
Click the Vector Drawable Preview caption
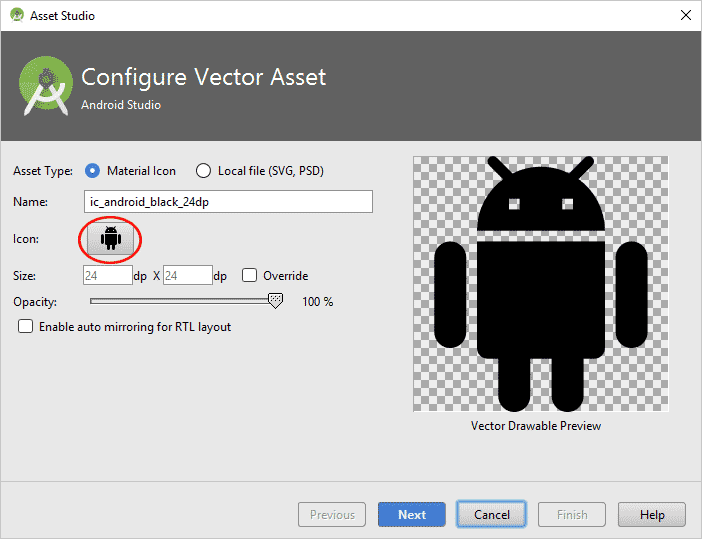tap(536, 426)
